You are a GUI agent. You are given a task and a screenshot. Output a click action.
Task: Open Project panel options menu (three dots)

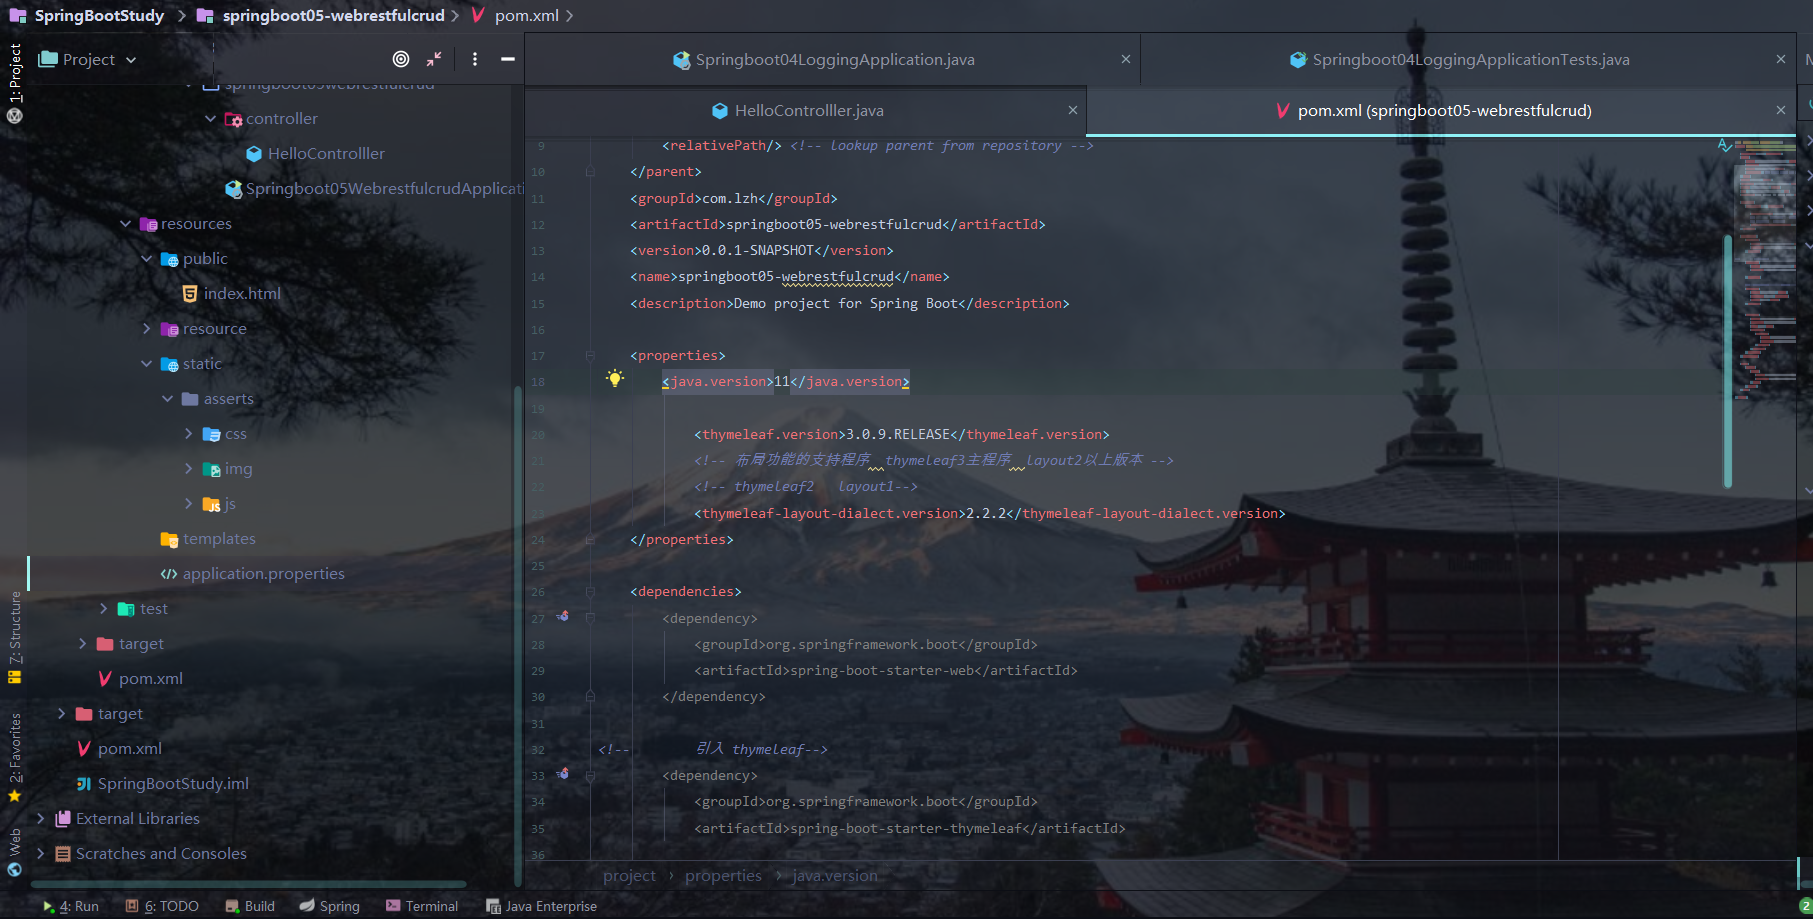point(475,59)
